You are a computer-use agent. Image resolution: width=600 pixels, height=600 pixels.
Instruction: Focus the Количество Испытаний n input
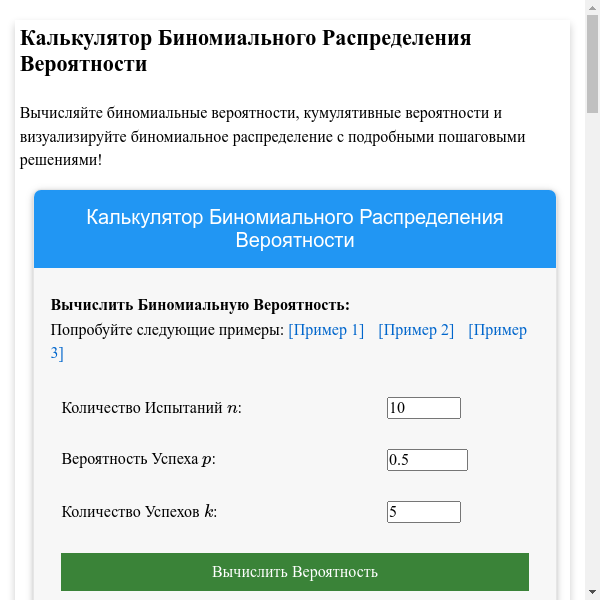(423, 408)
